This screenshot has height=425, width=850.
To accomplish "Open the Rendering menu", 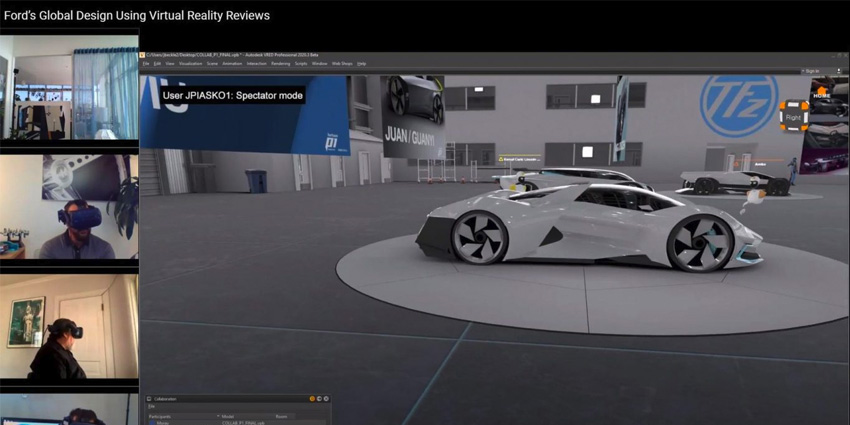I will 280,63.
